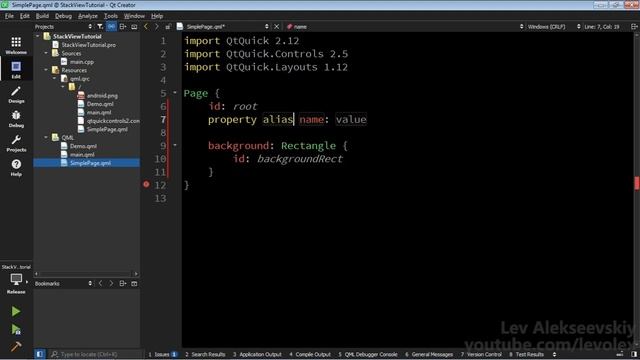Open the Welcome mode

(16, 45)
